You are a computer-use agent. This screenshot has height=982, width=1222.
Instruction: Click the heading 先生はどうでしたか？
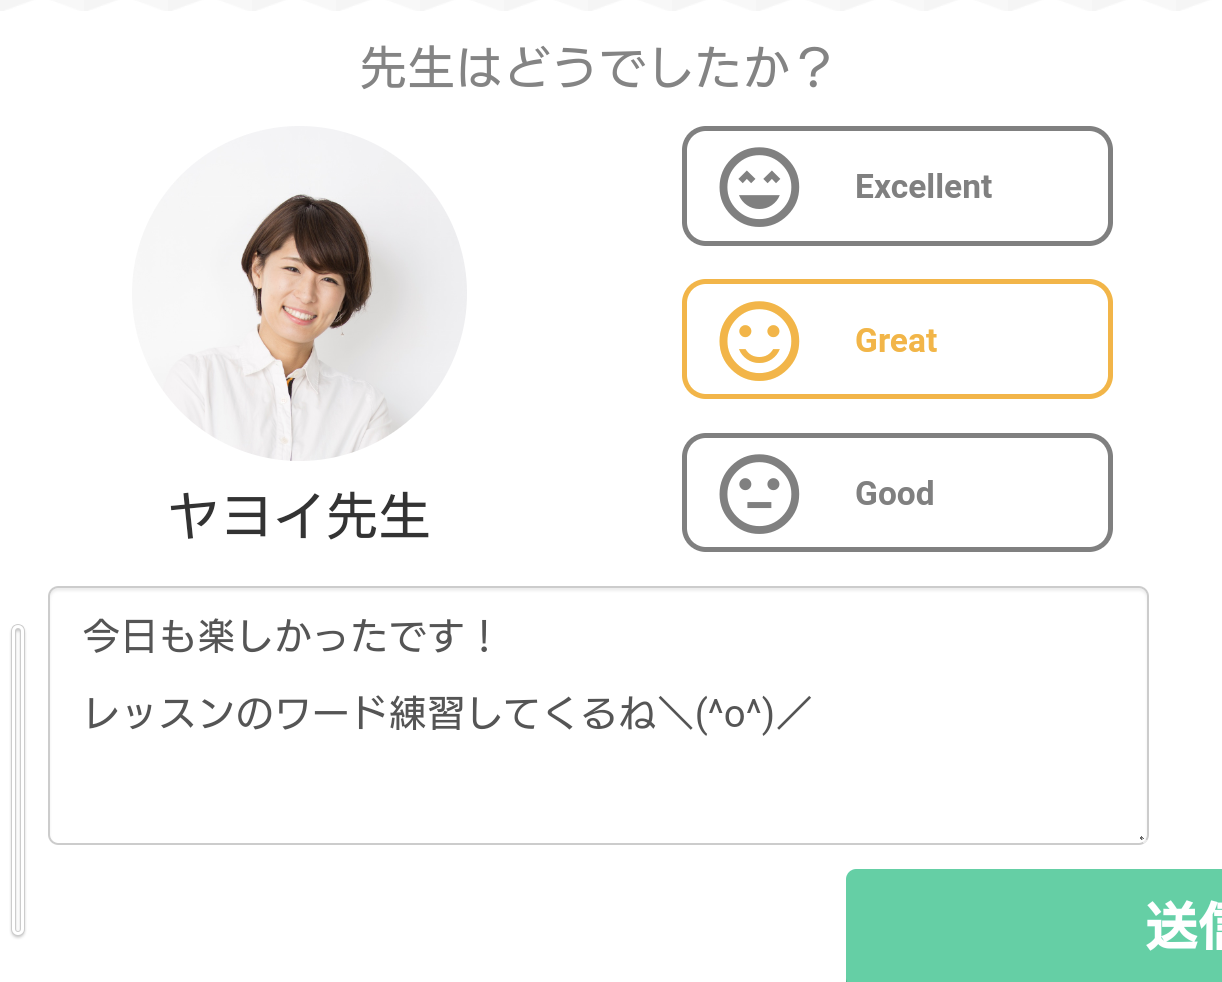point(596,68)
